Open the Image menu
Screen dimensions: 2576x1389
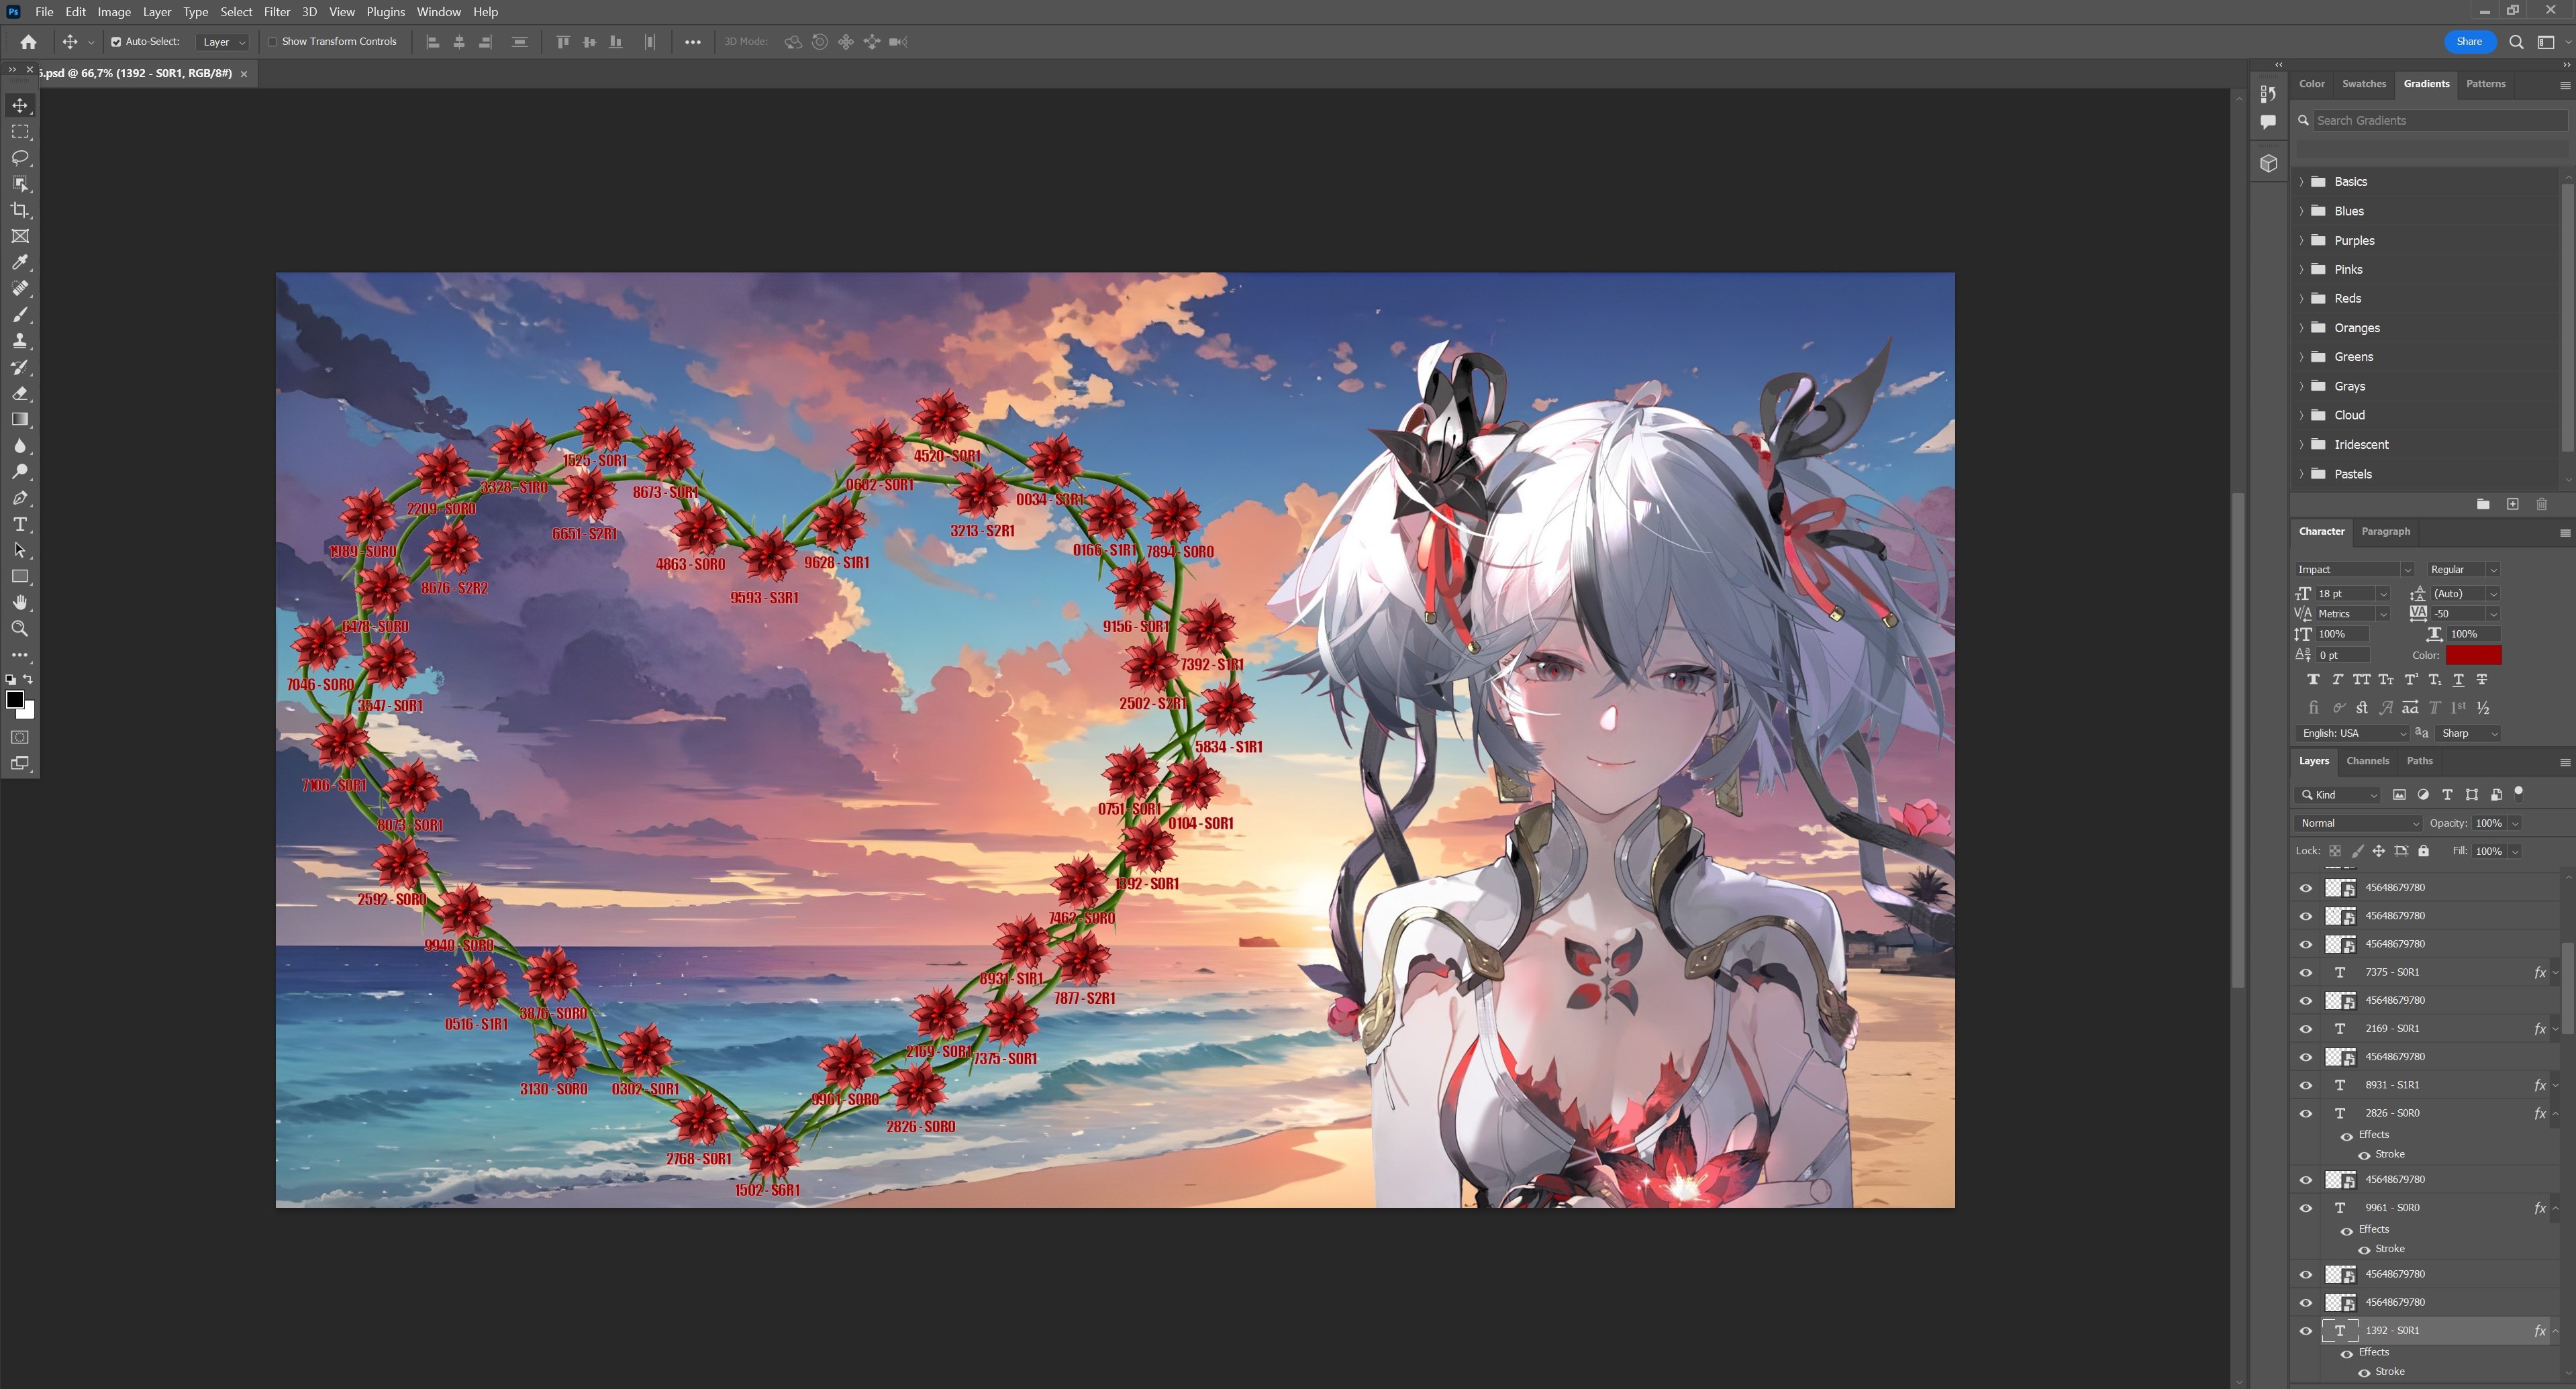coord(114,12)
